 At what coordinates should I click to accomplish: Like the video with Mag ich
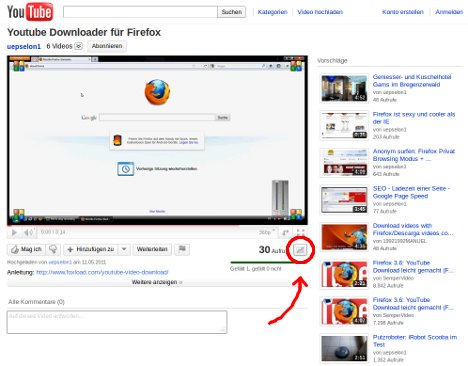tap(26, 249)
